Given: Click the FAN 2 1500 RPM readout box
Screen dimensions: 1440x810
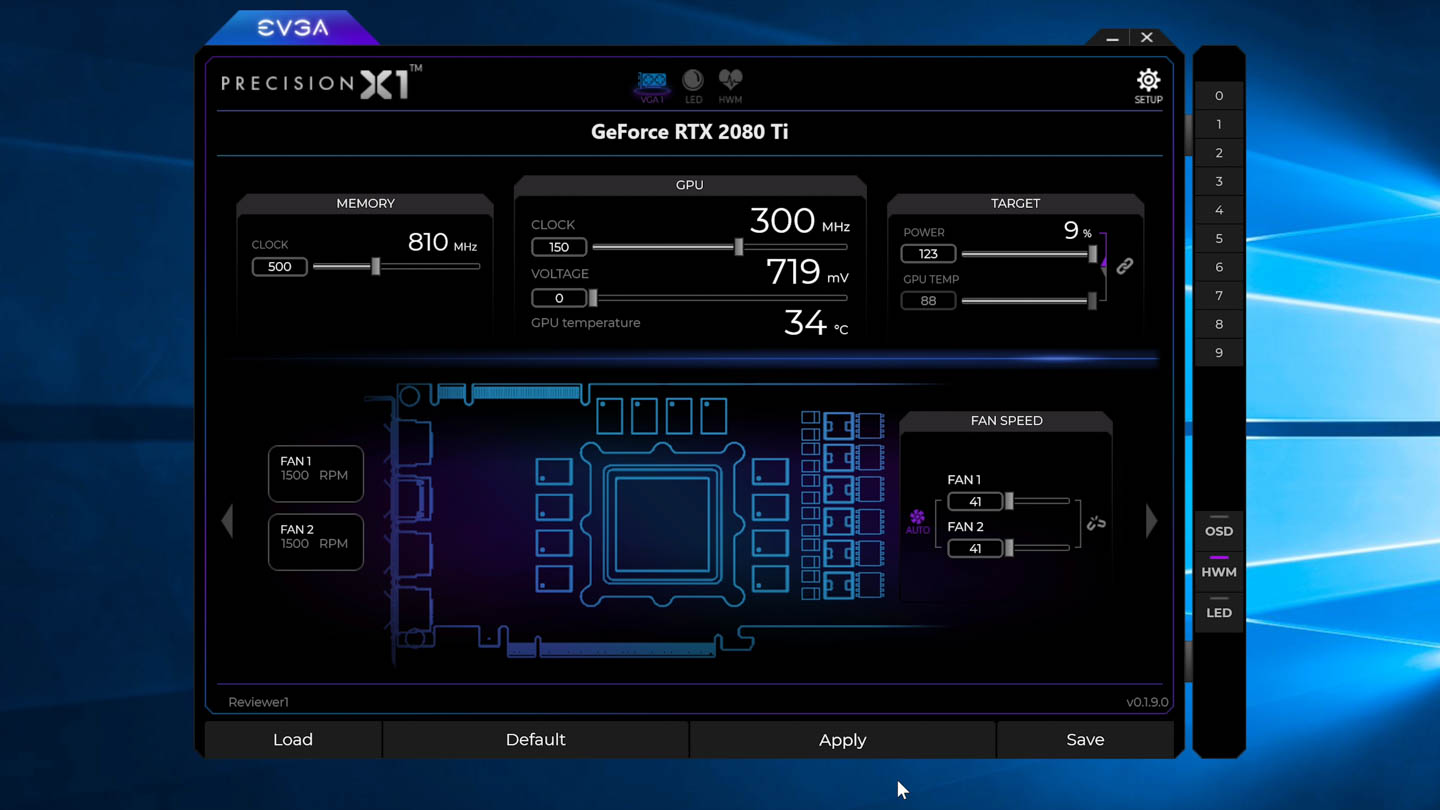Looking at the screenshot, I should (316, 542).
